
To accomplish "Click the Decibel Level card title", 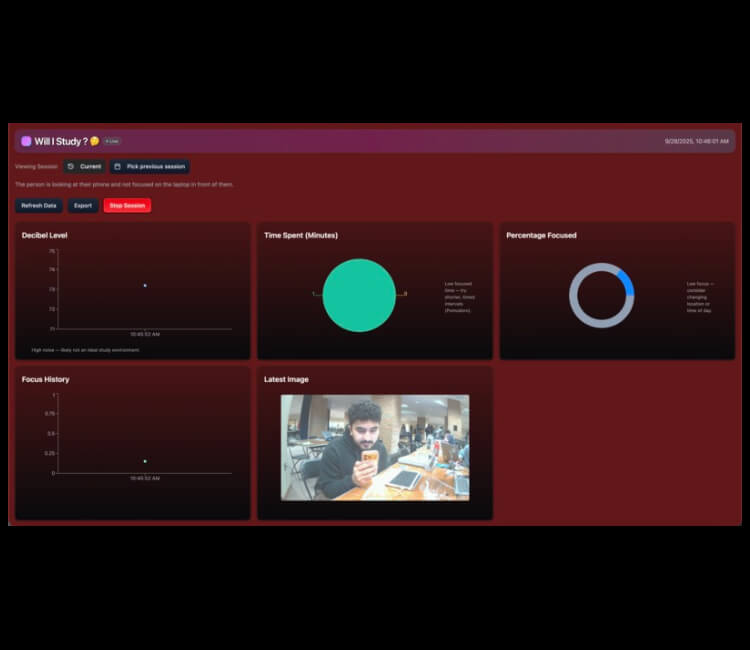I will [45, 236].
